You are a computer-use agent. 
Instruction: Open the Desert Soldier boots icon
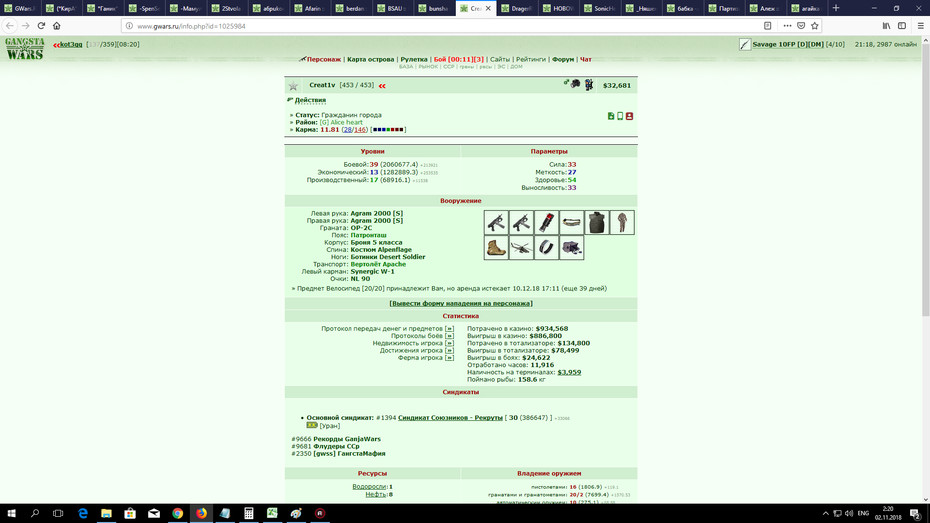496,247
